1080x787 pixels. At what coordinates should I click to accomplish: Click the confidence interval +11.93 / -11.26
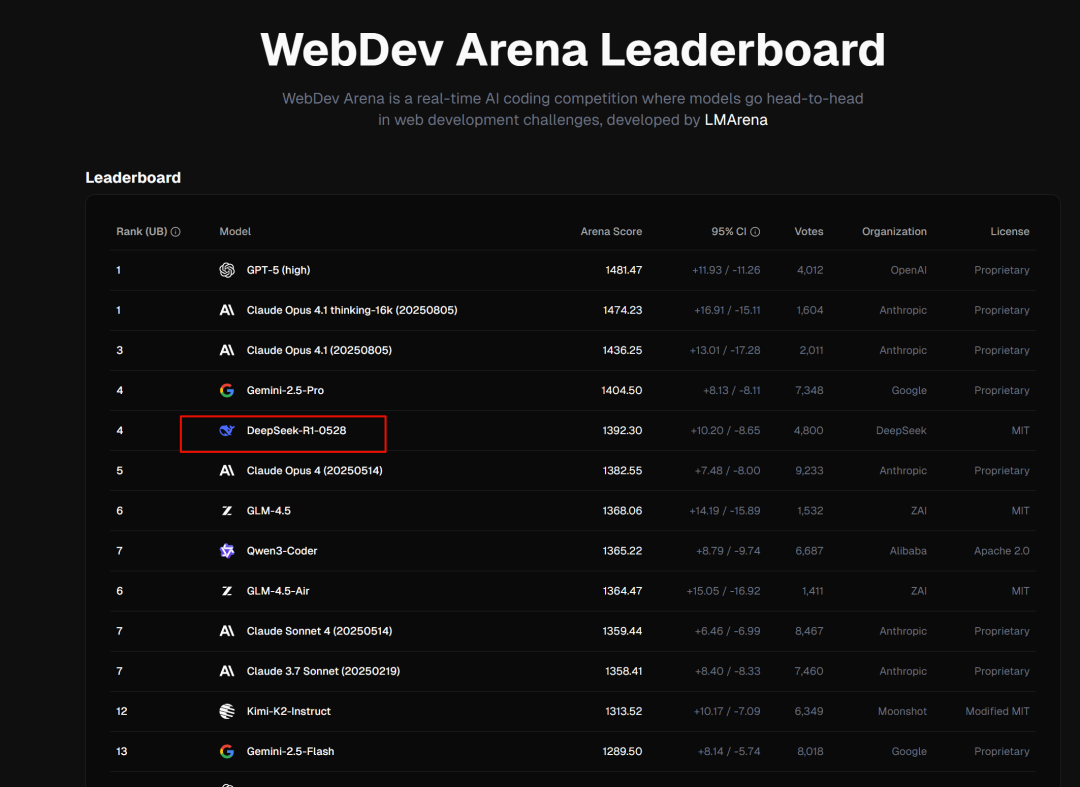point(726,270)
